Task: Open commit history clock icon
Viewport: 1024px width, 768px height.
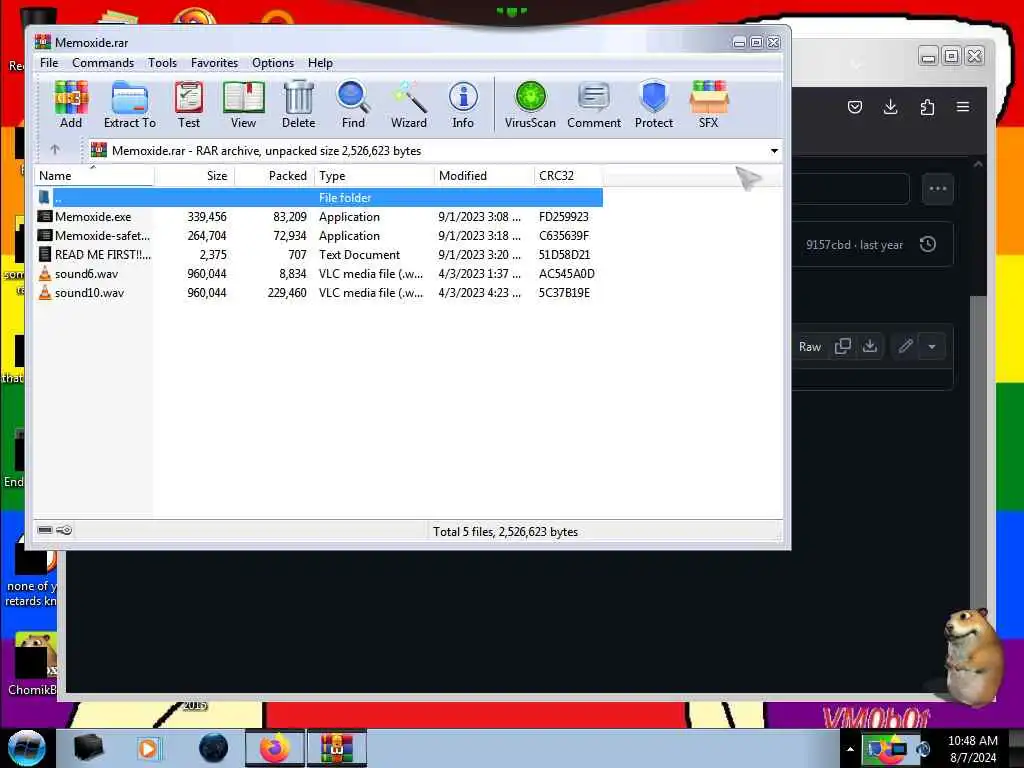Action: click(x=927, y=244)
